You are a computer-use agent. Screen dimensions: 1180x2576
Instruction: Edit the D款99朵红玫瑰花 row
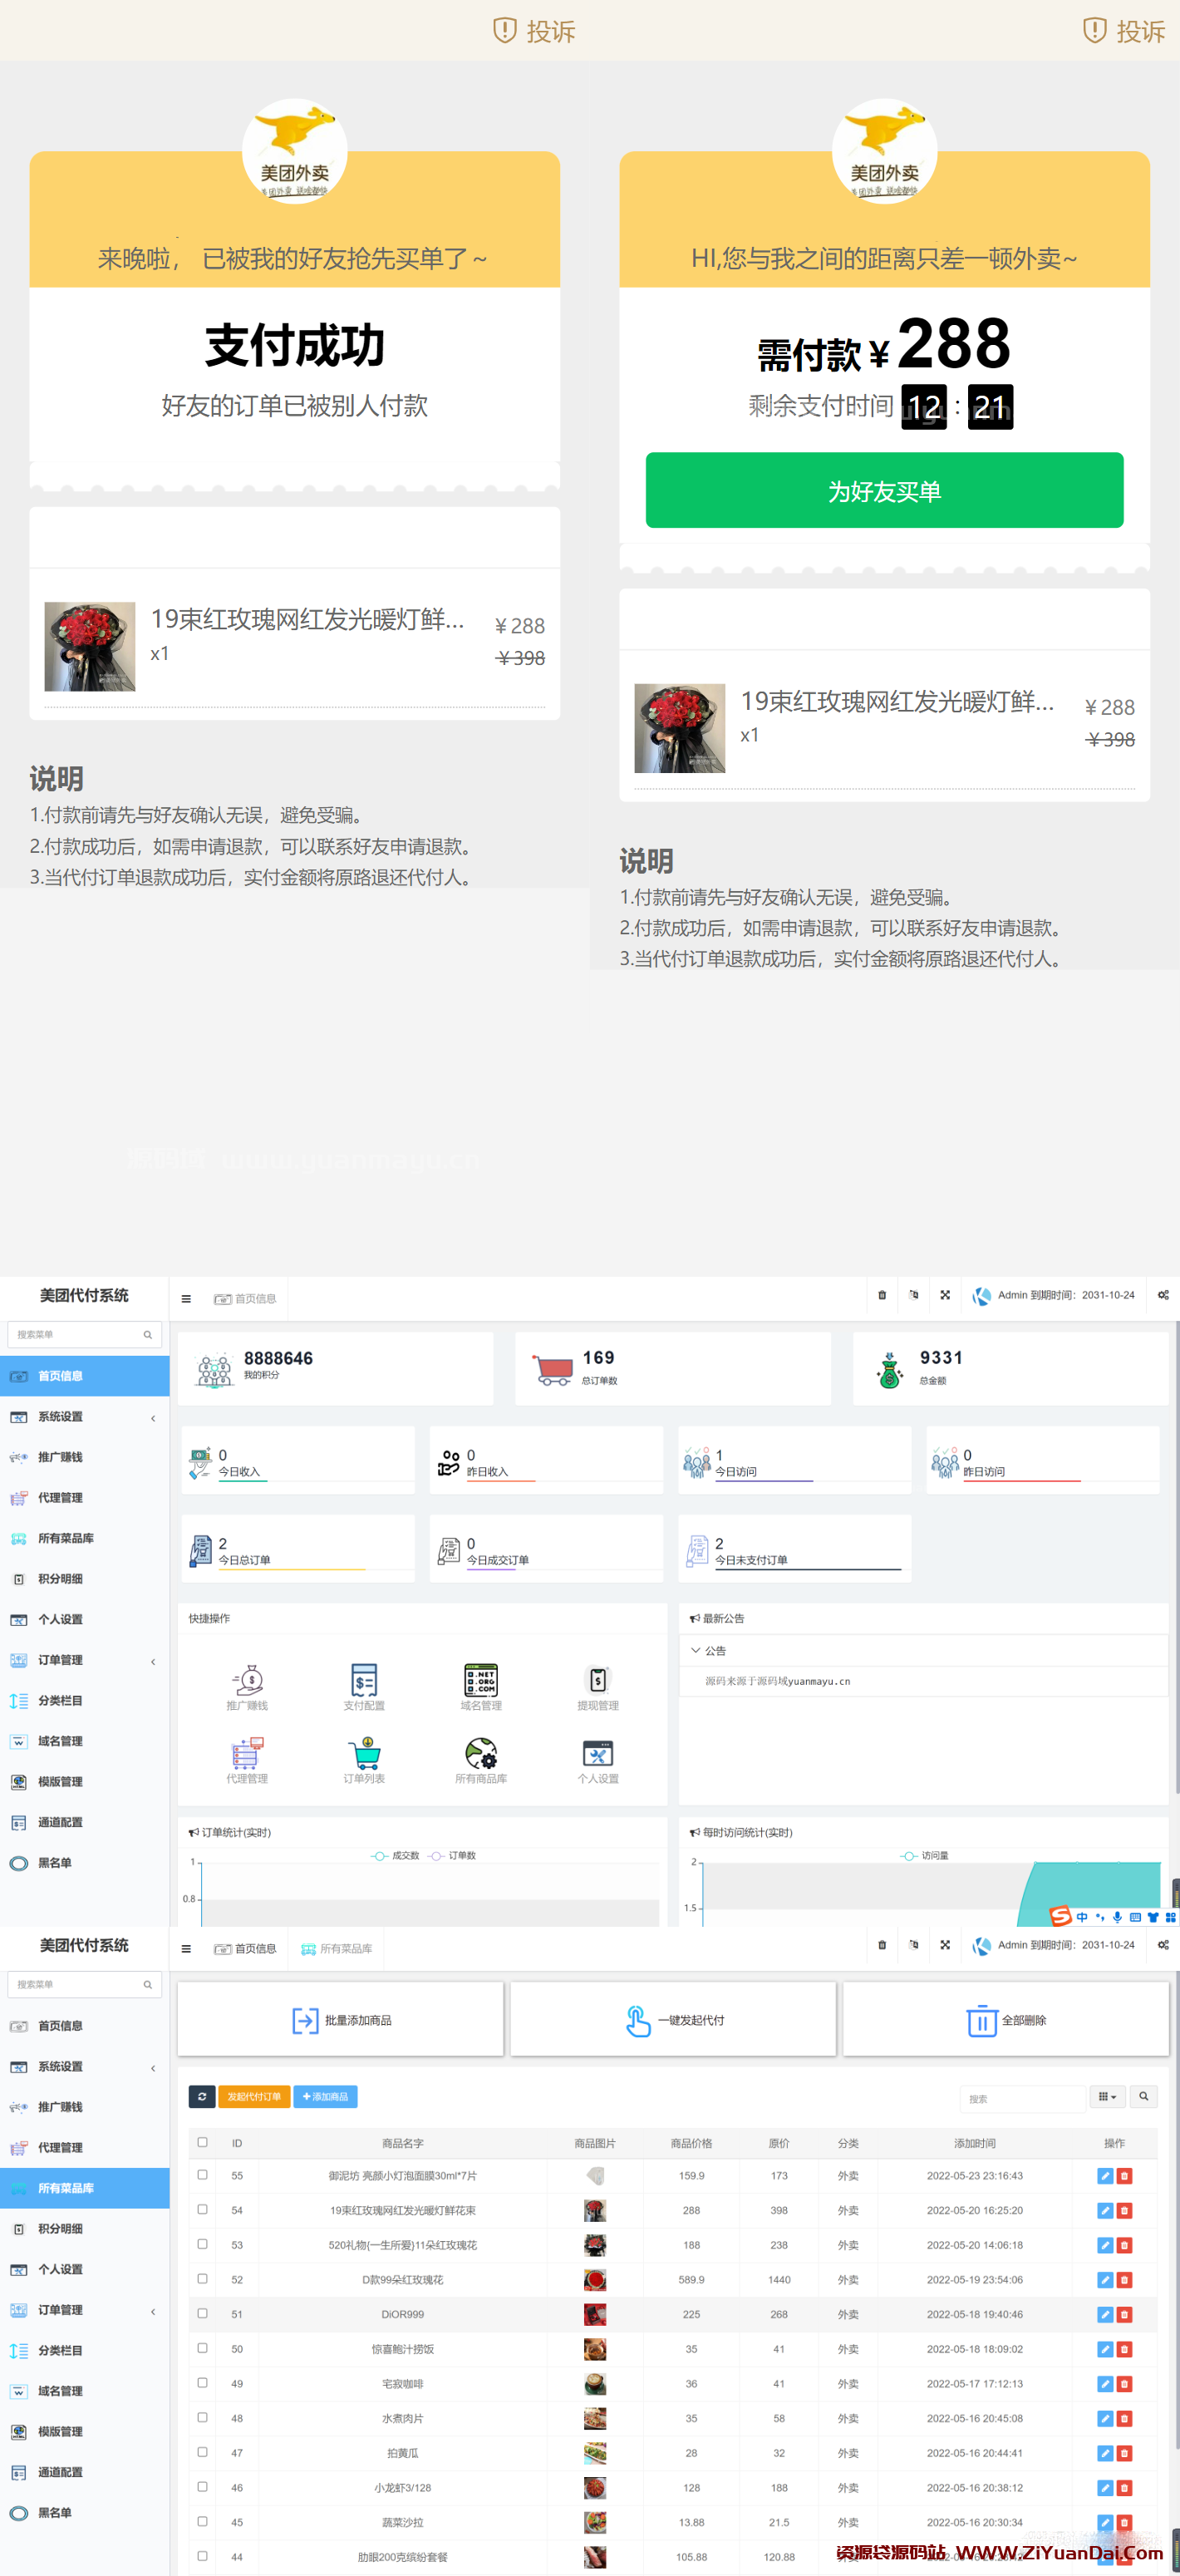tap(1105, 2280)
